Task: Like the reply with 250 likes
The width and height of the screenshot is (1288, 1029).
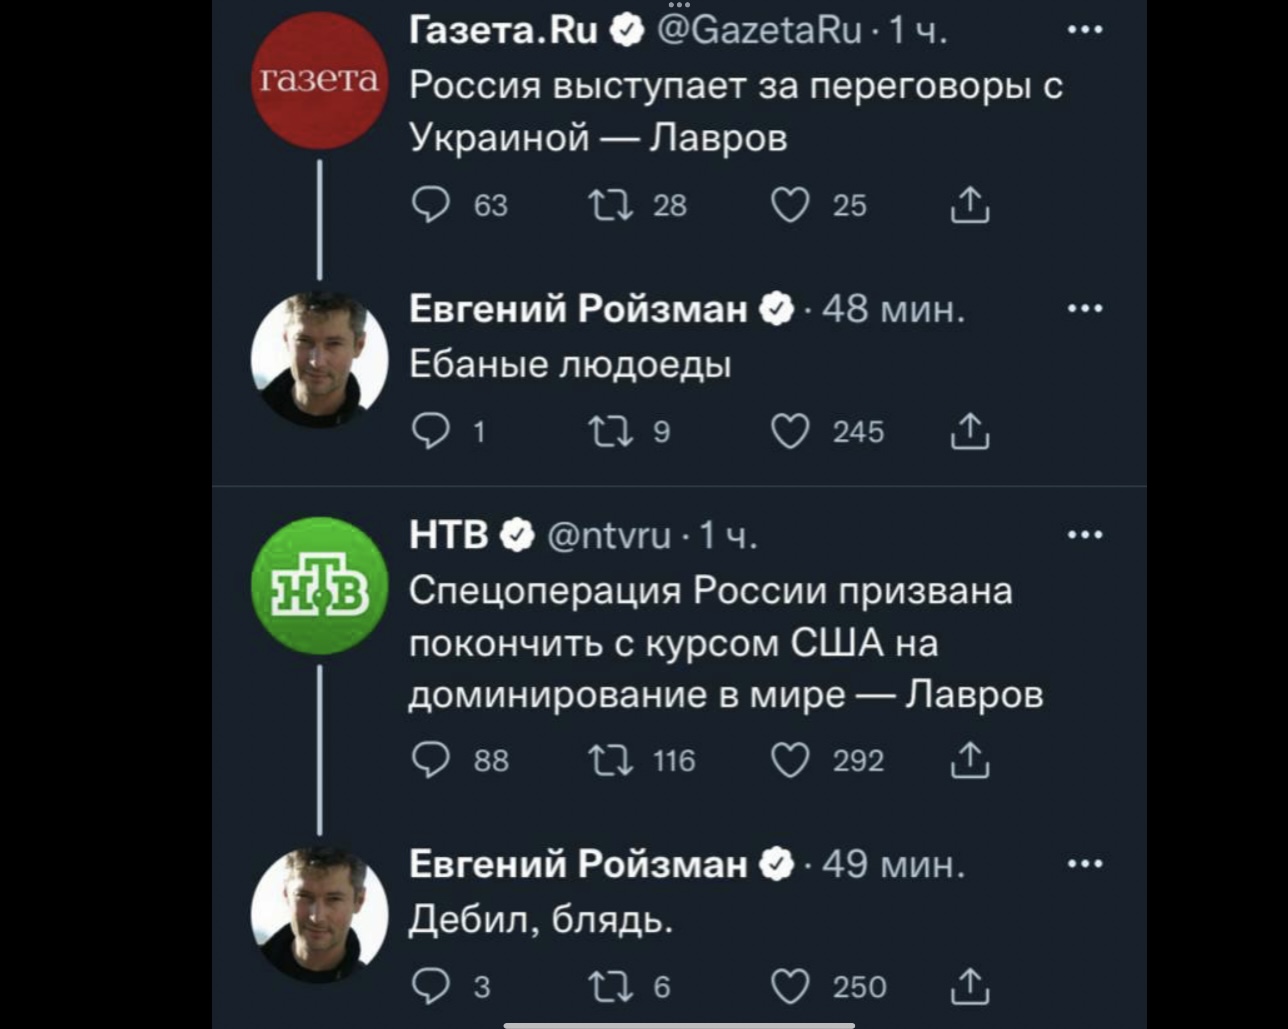Action: tap(790, 987)
